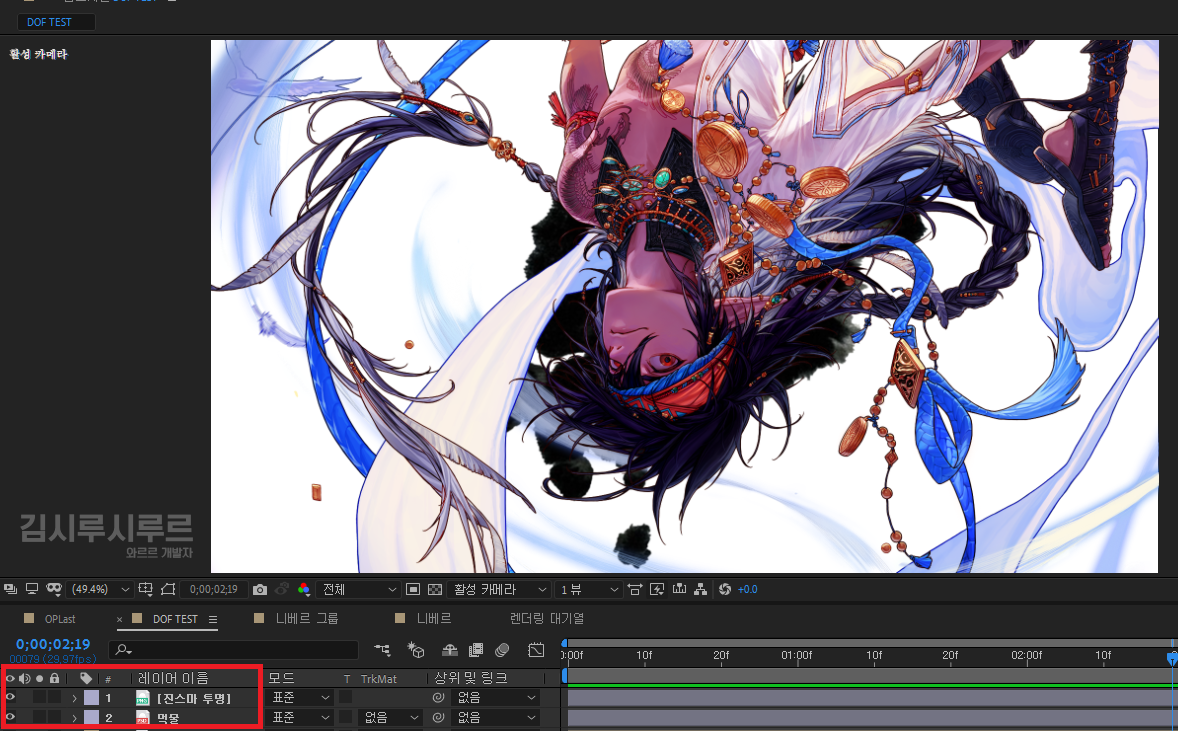Open the 렌더링 대기열 render queue tab
The width and height of the screenshot is (1178, 731).
tap(547, 618)
